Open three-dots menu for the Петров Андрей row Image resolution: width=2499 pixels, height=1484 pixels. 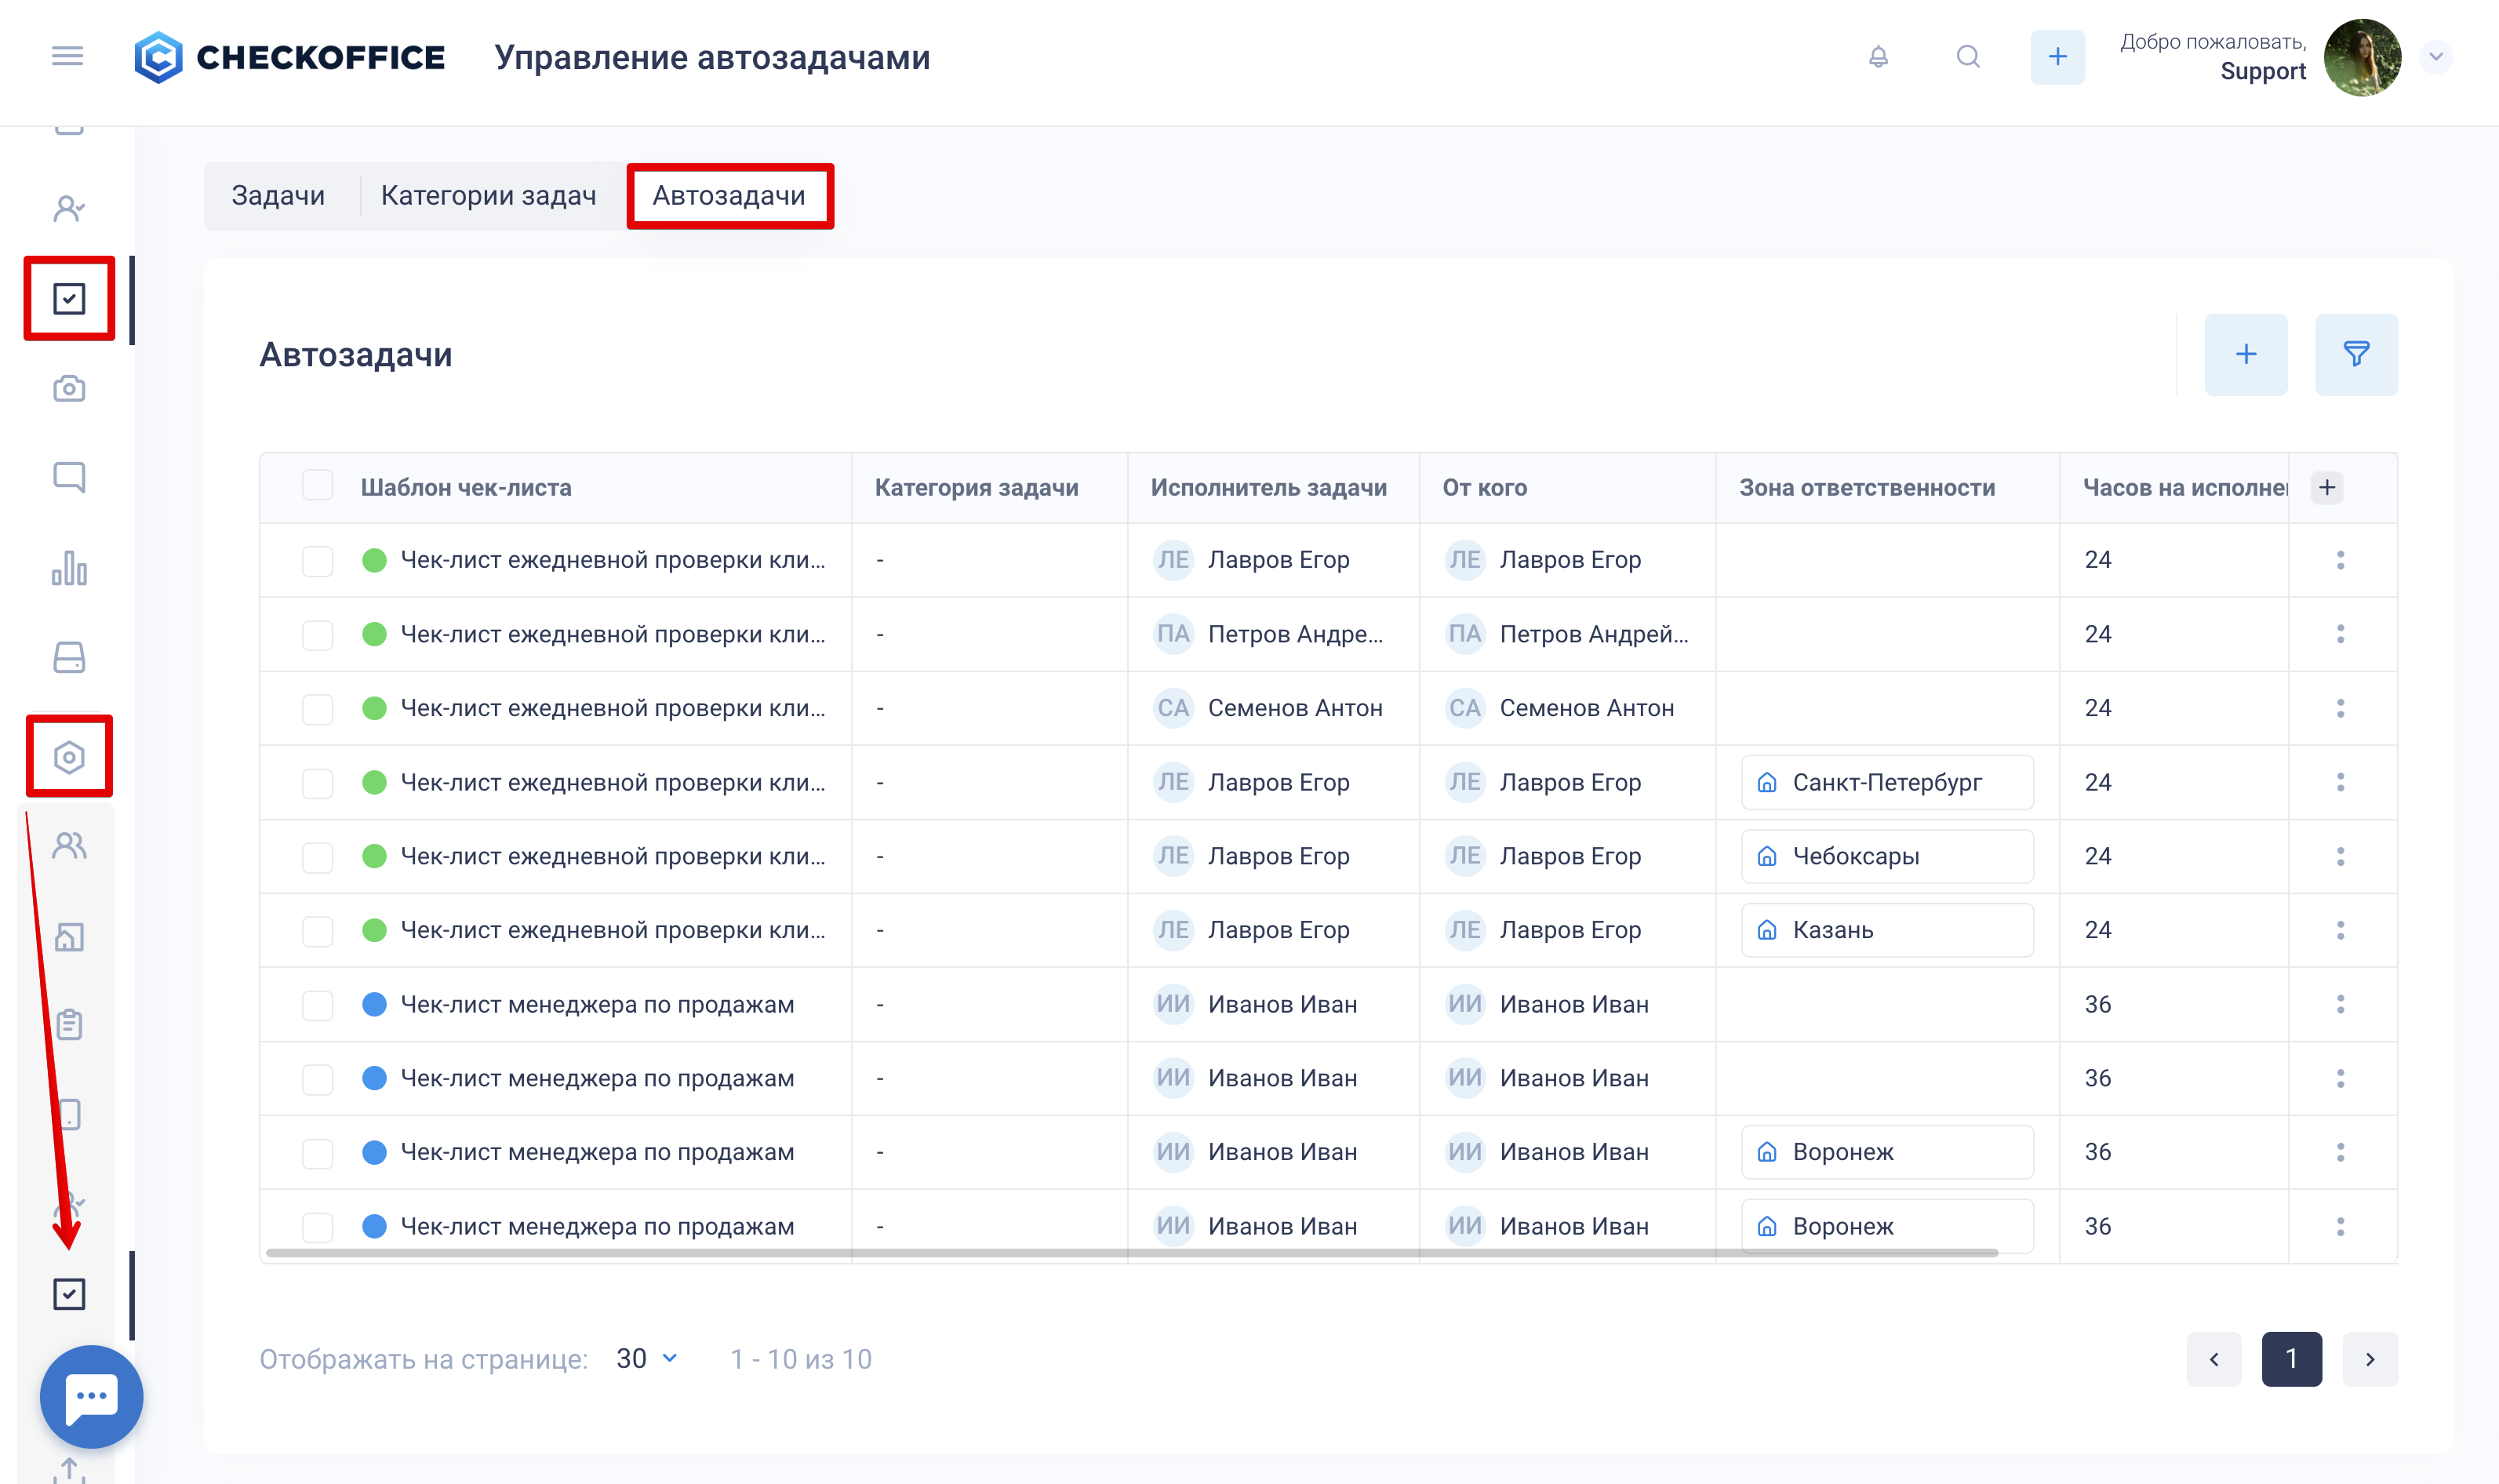tap(2340, 634)
